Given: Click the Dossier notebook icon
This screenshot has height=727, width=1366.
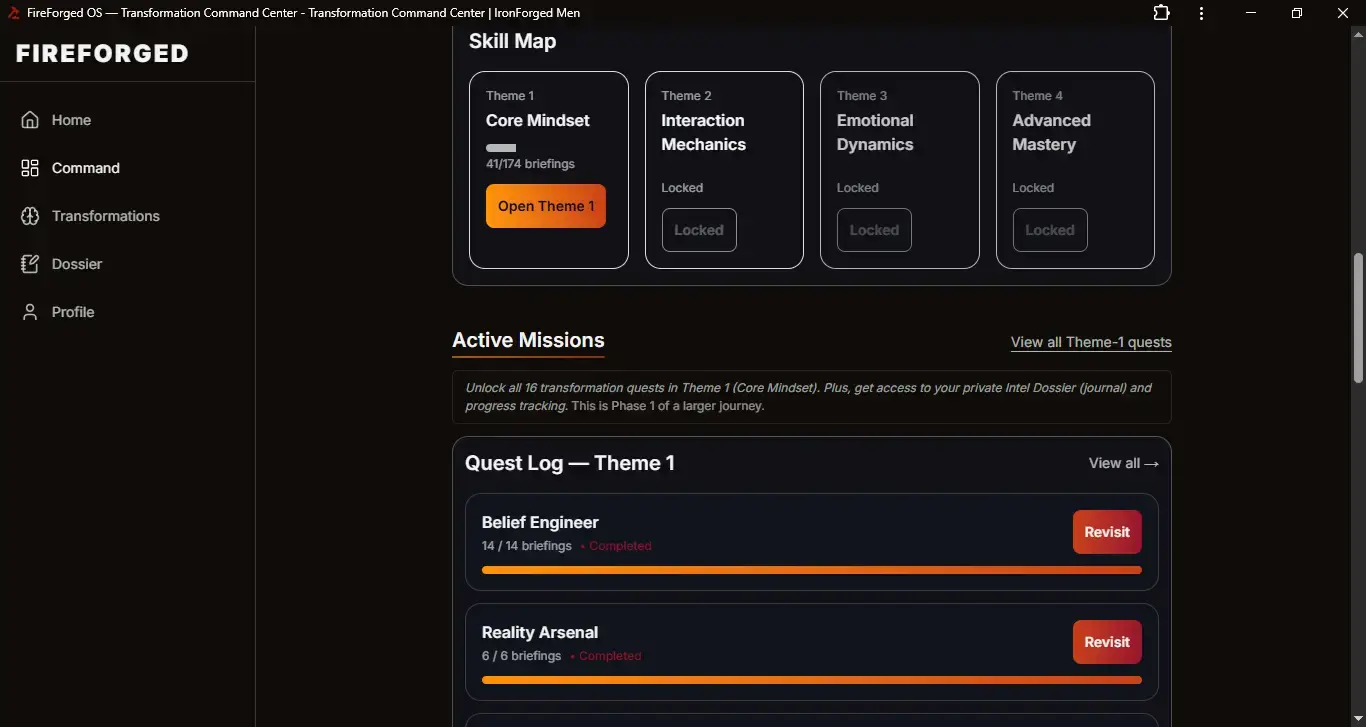Looking at the screenshot, I should (30, 264).
